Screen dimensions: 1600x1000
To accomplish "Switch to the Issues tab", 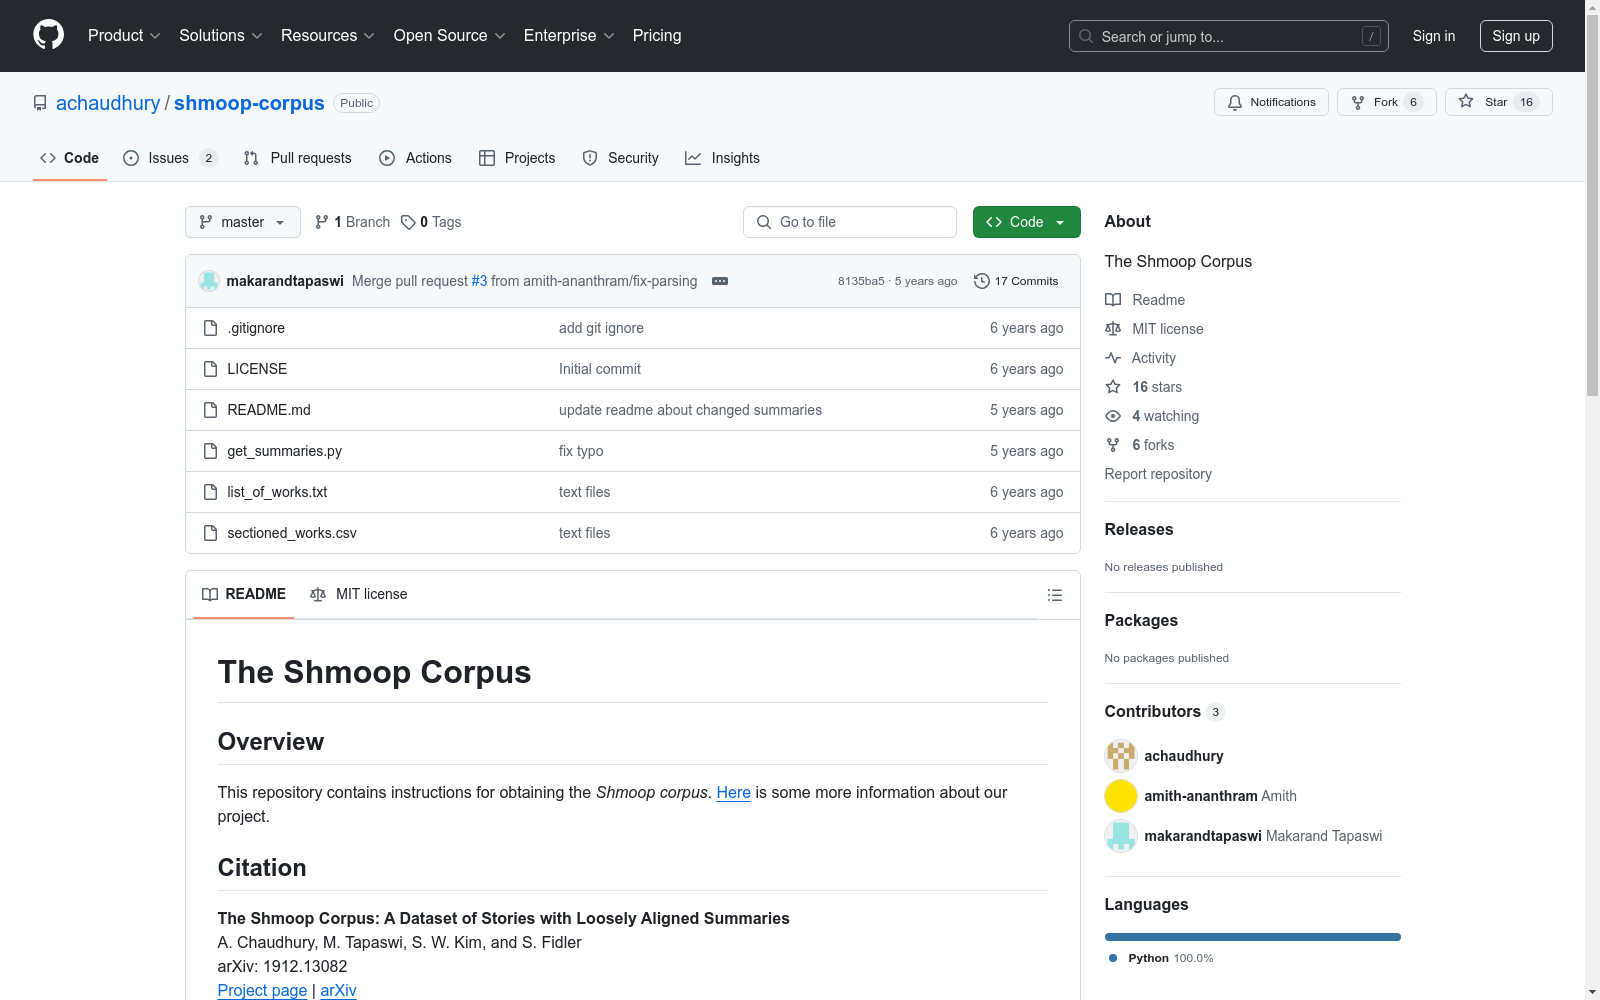I will click(170, 158).
